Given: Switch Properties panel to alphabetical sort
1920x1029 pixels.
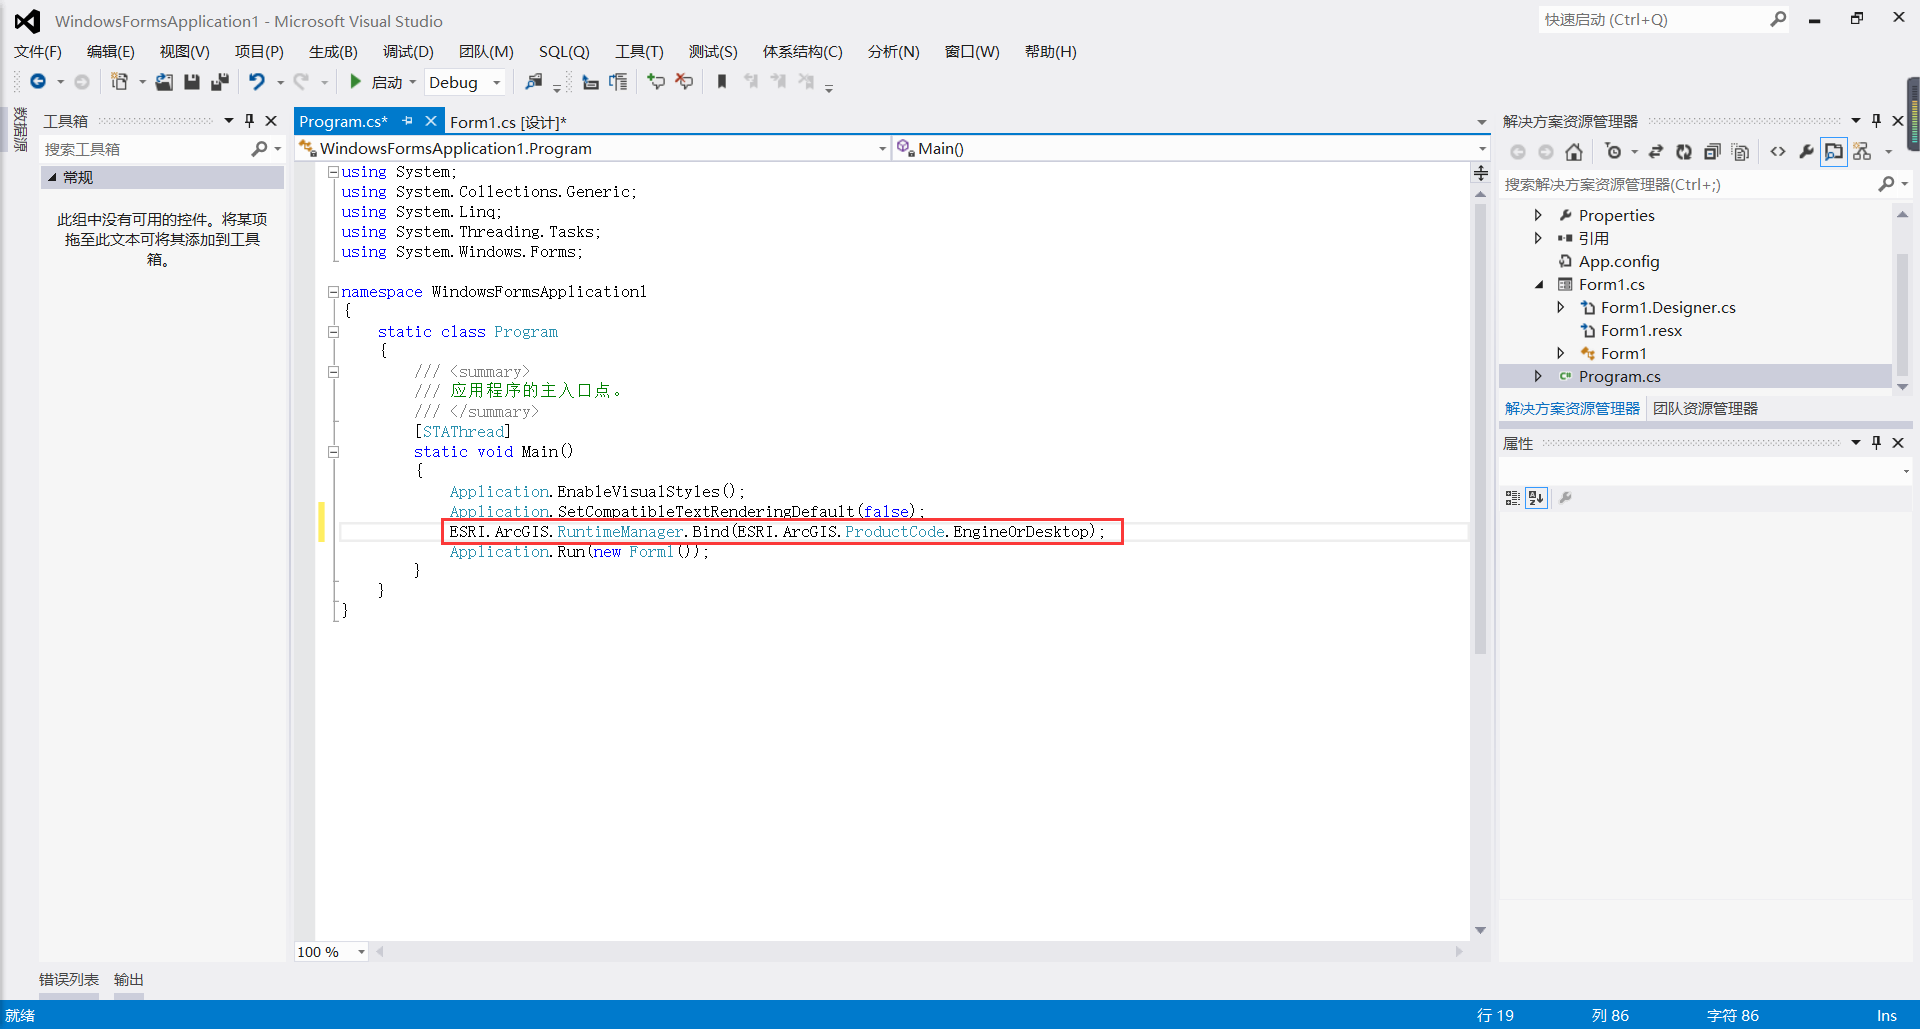Looking at the screenshot, I should 1536,498.
